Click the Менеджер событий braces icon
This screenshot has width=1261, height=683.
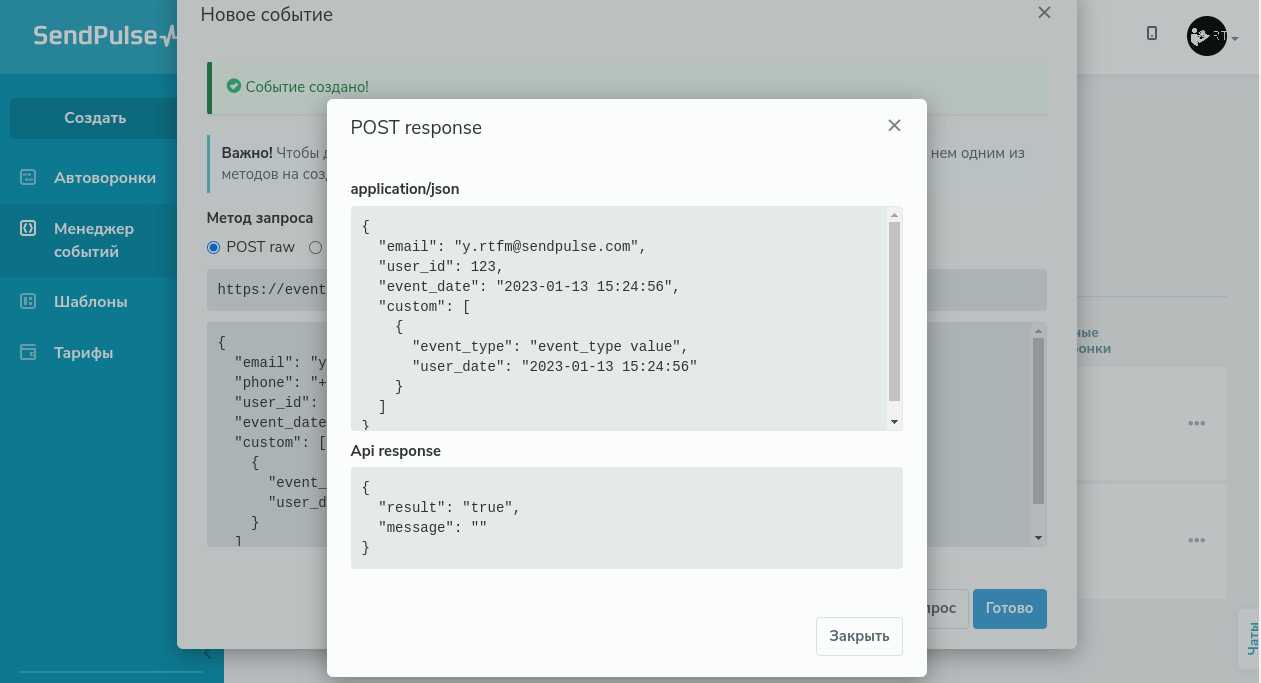coord(28,229)
